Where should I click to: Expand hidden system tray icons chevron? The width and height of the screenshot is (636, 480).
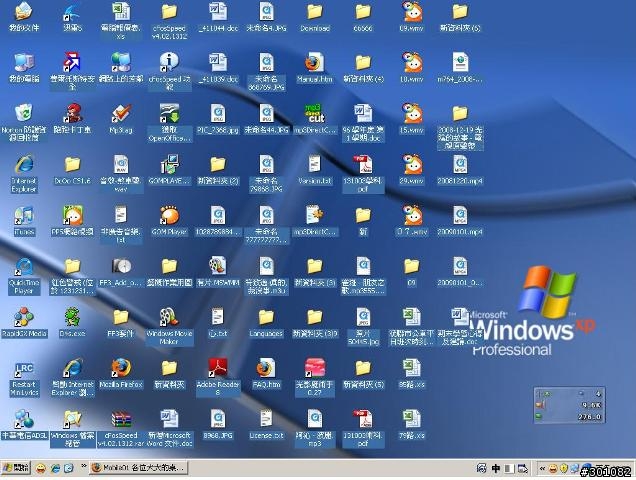542,469
